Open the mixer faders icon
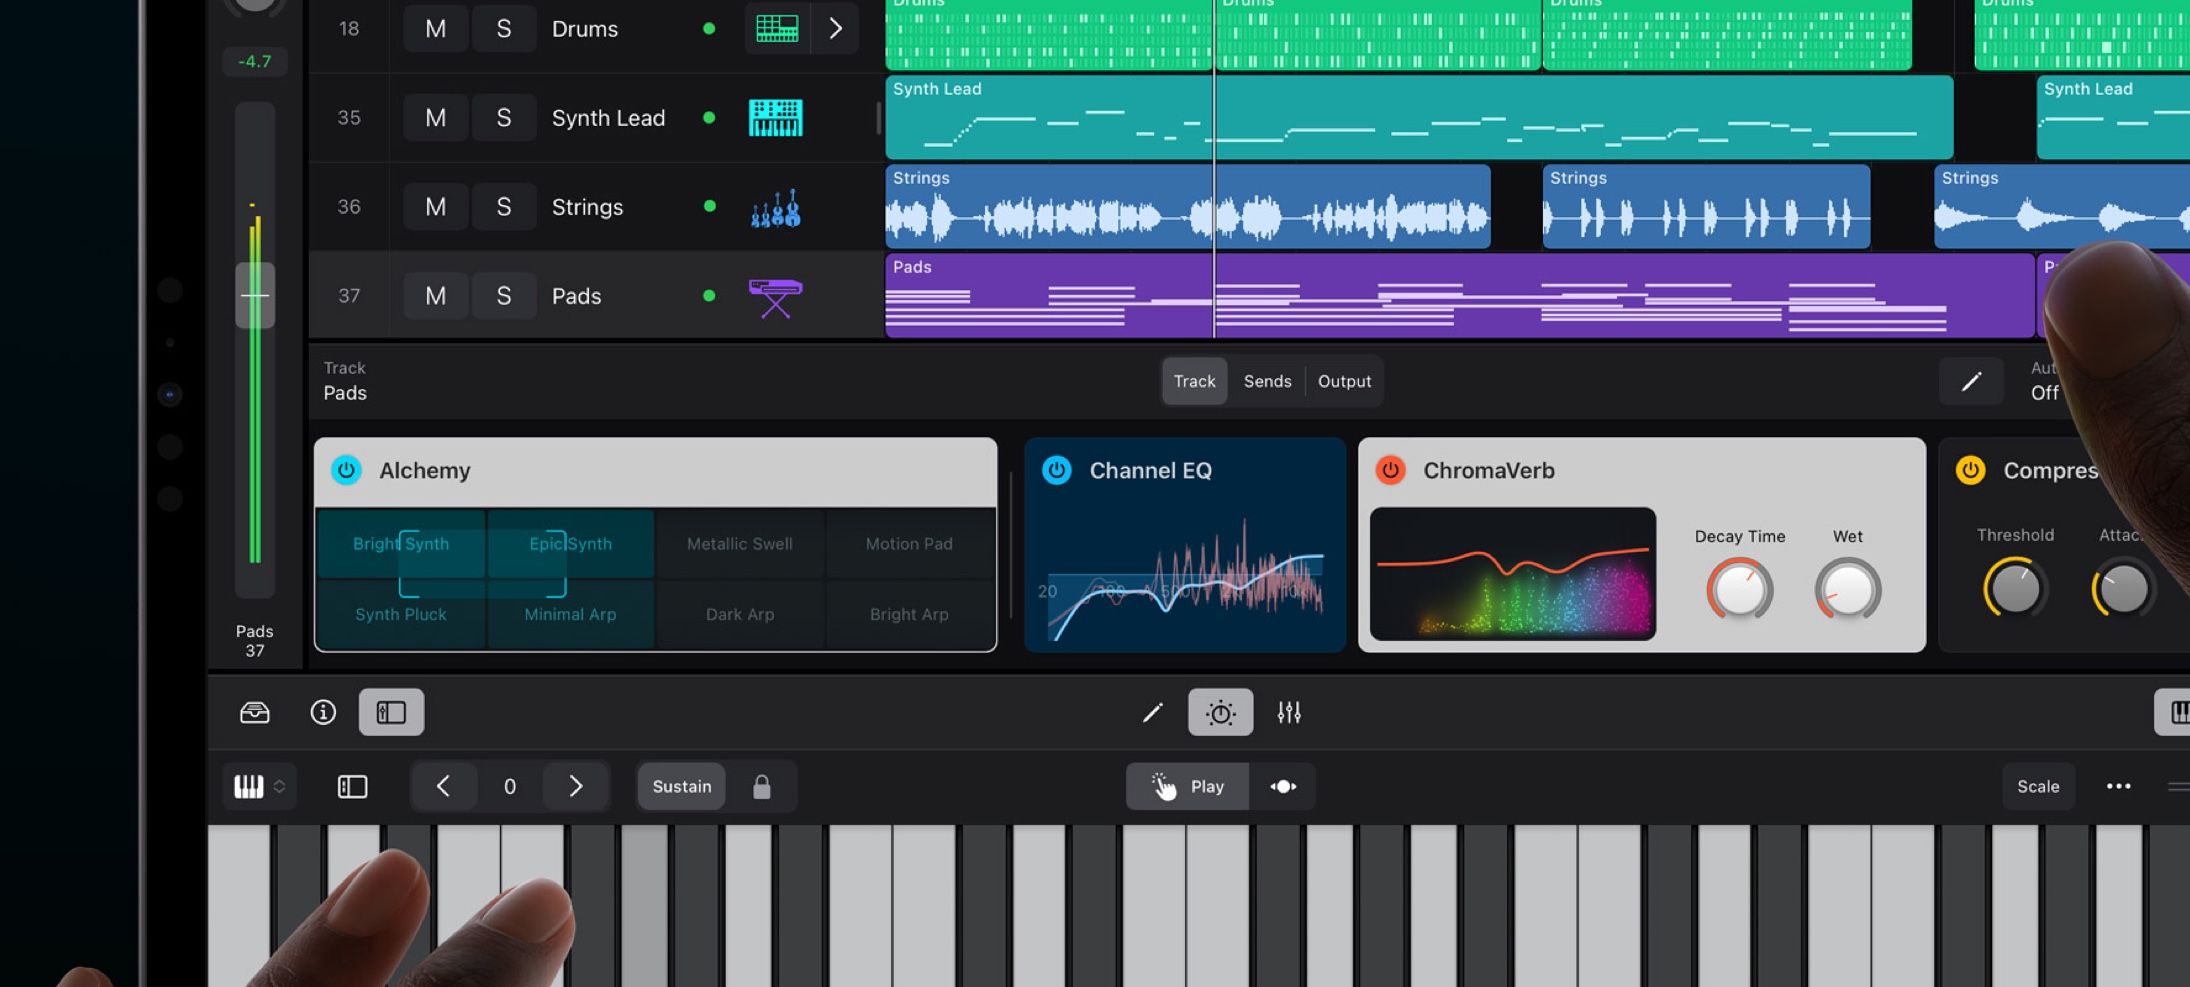Viewport: 2190px width, 987px height. (x=1289, y=712)
